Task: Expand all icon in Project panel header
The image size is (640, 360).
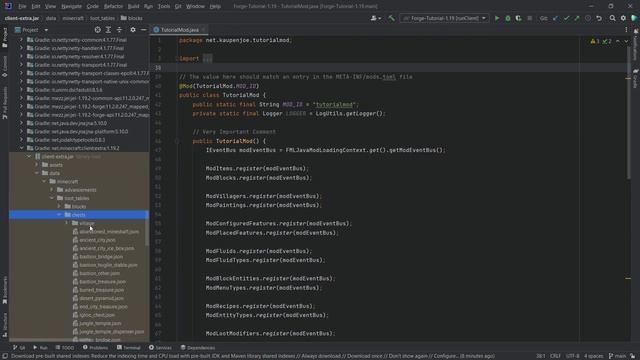Action: pos(108,30)
